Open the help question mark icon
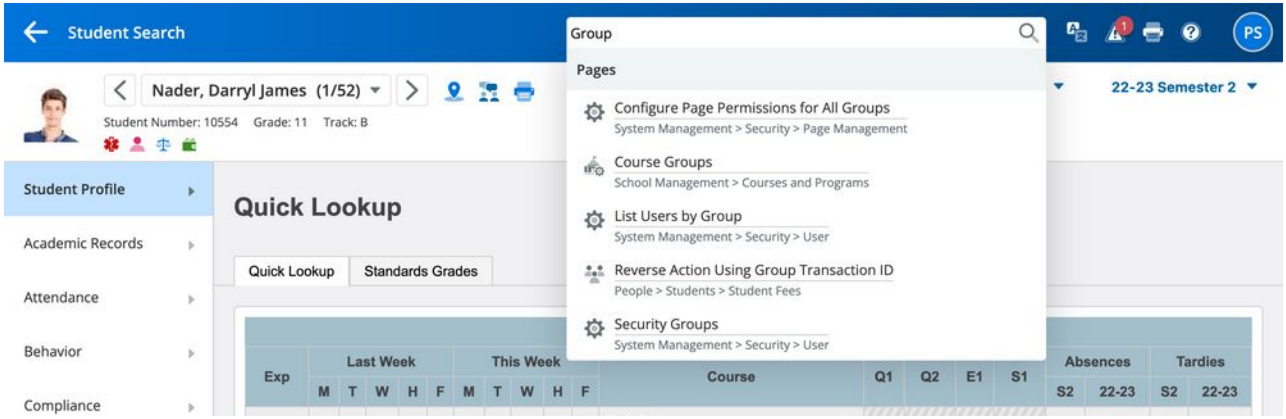The width and height of the screenshot is (1286, 419). 1191,33
